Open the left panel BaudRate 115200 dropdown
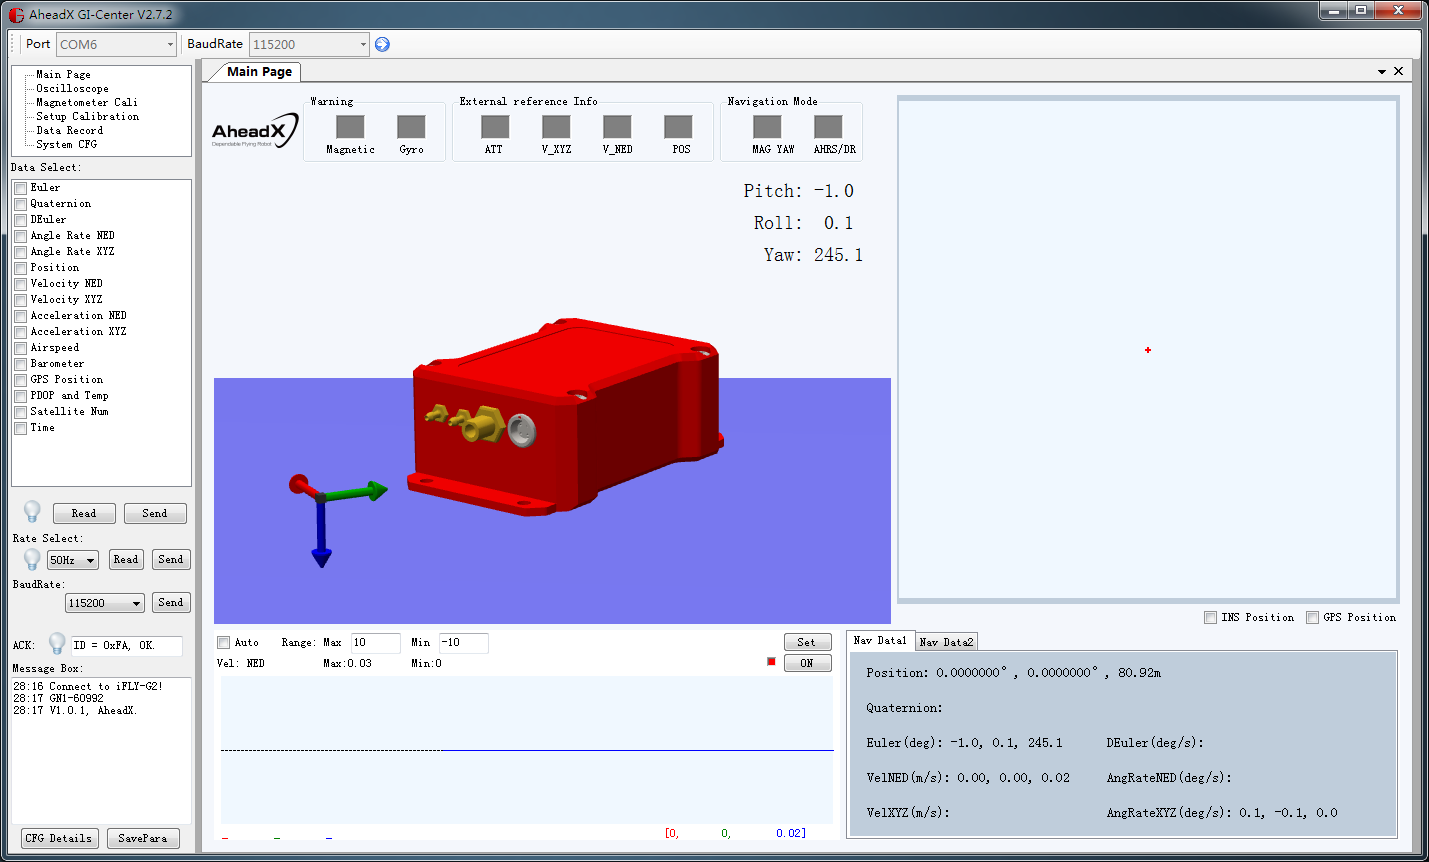 pyautogui.click(x=105, y=603)
